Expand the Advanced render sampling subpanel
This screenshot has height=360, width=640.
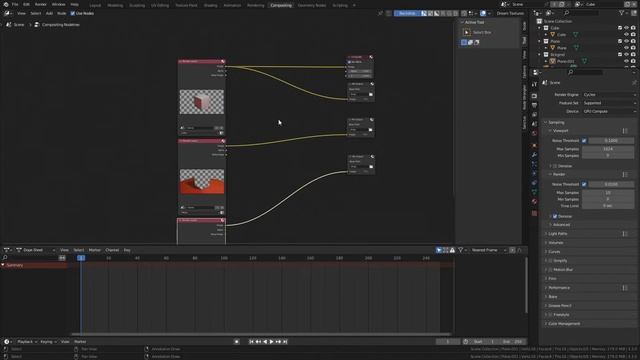click(x=561, y=224)
